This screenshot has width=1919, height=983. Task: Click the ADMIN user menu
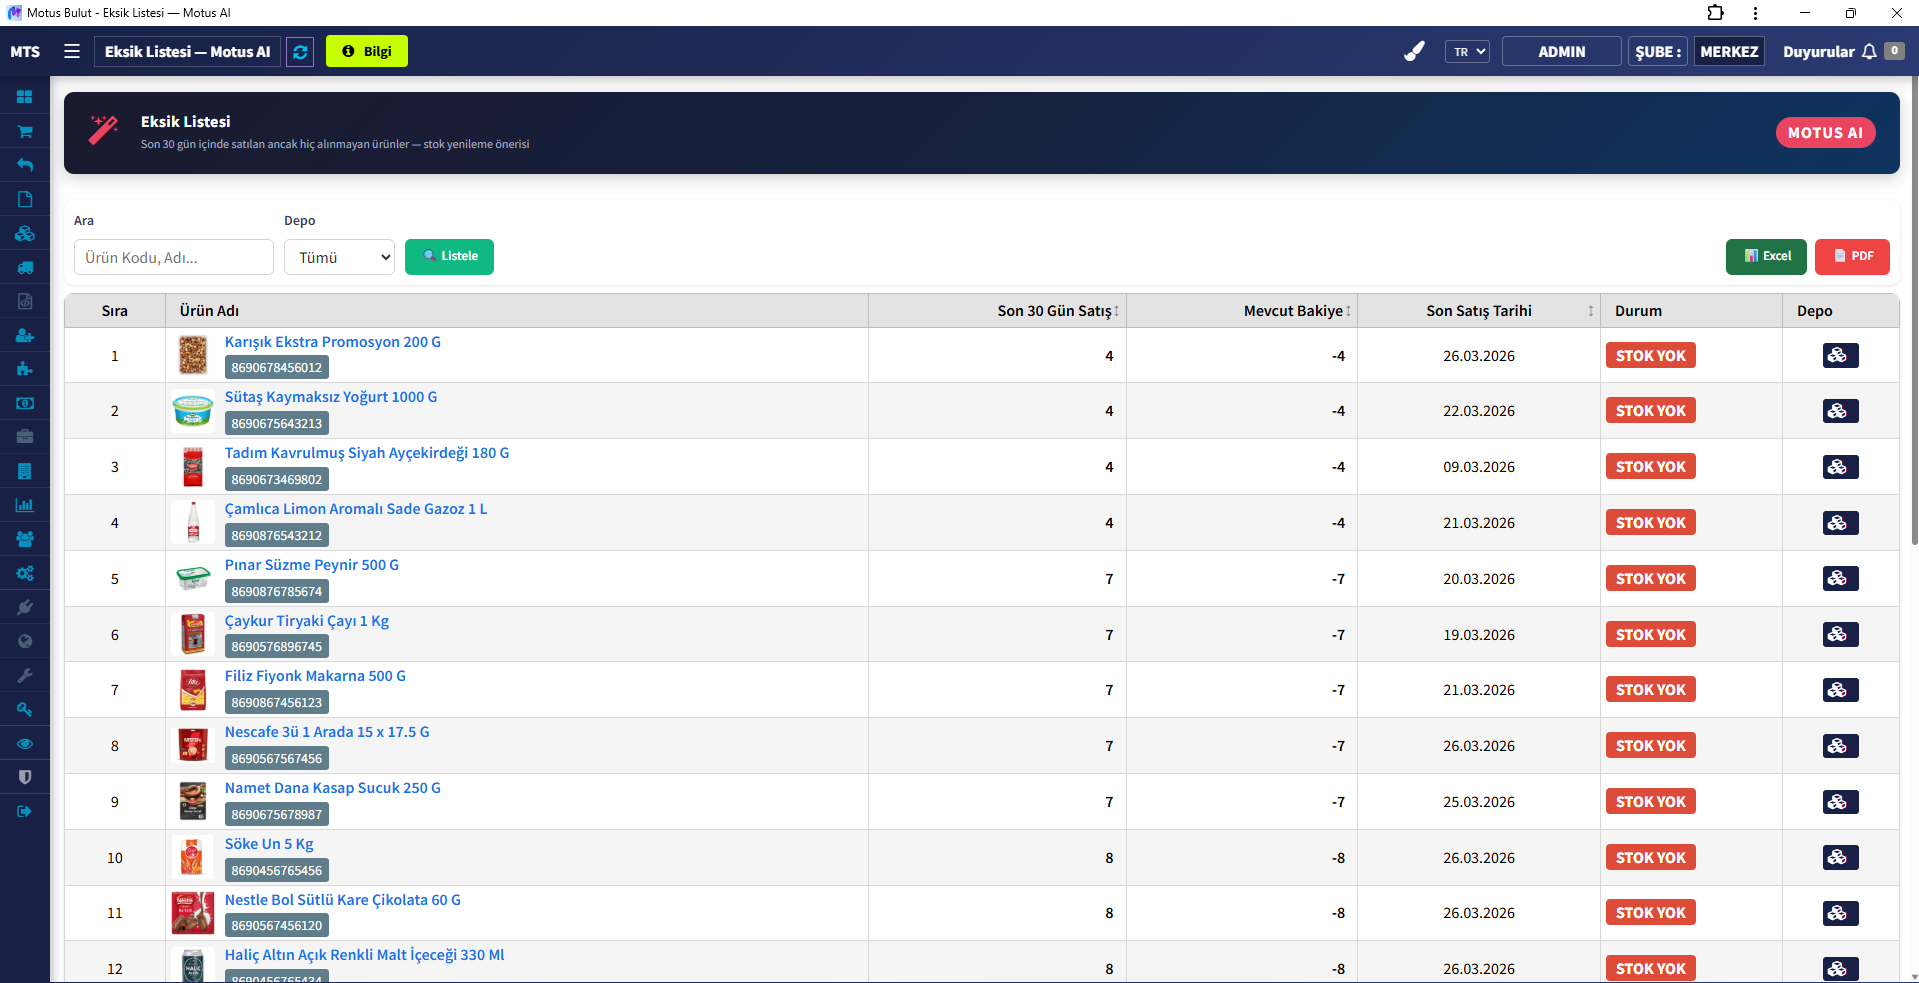[x=1560, y=52]
